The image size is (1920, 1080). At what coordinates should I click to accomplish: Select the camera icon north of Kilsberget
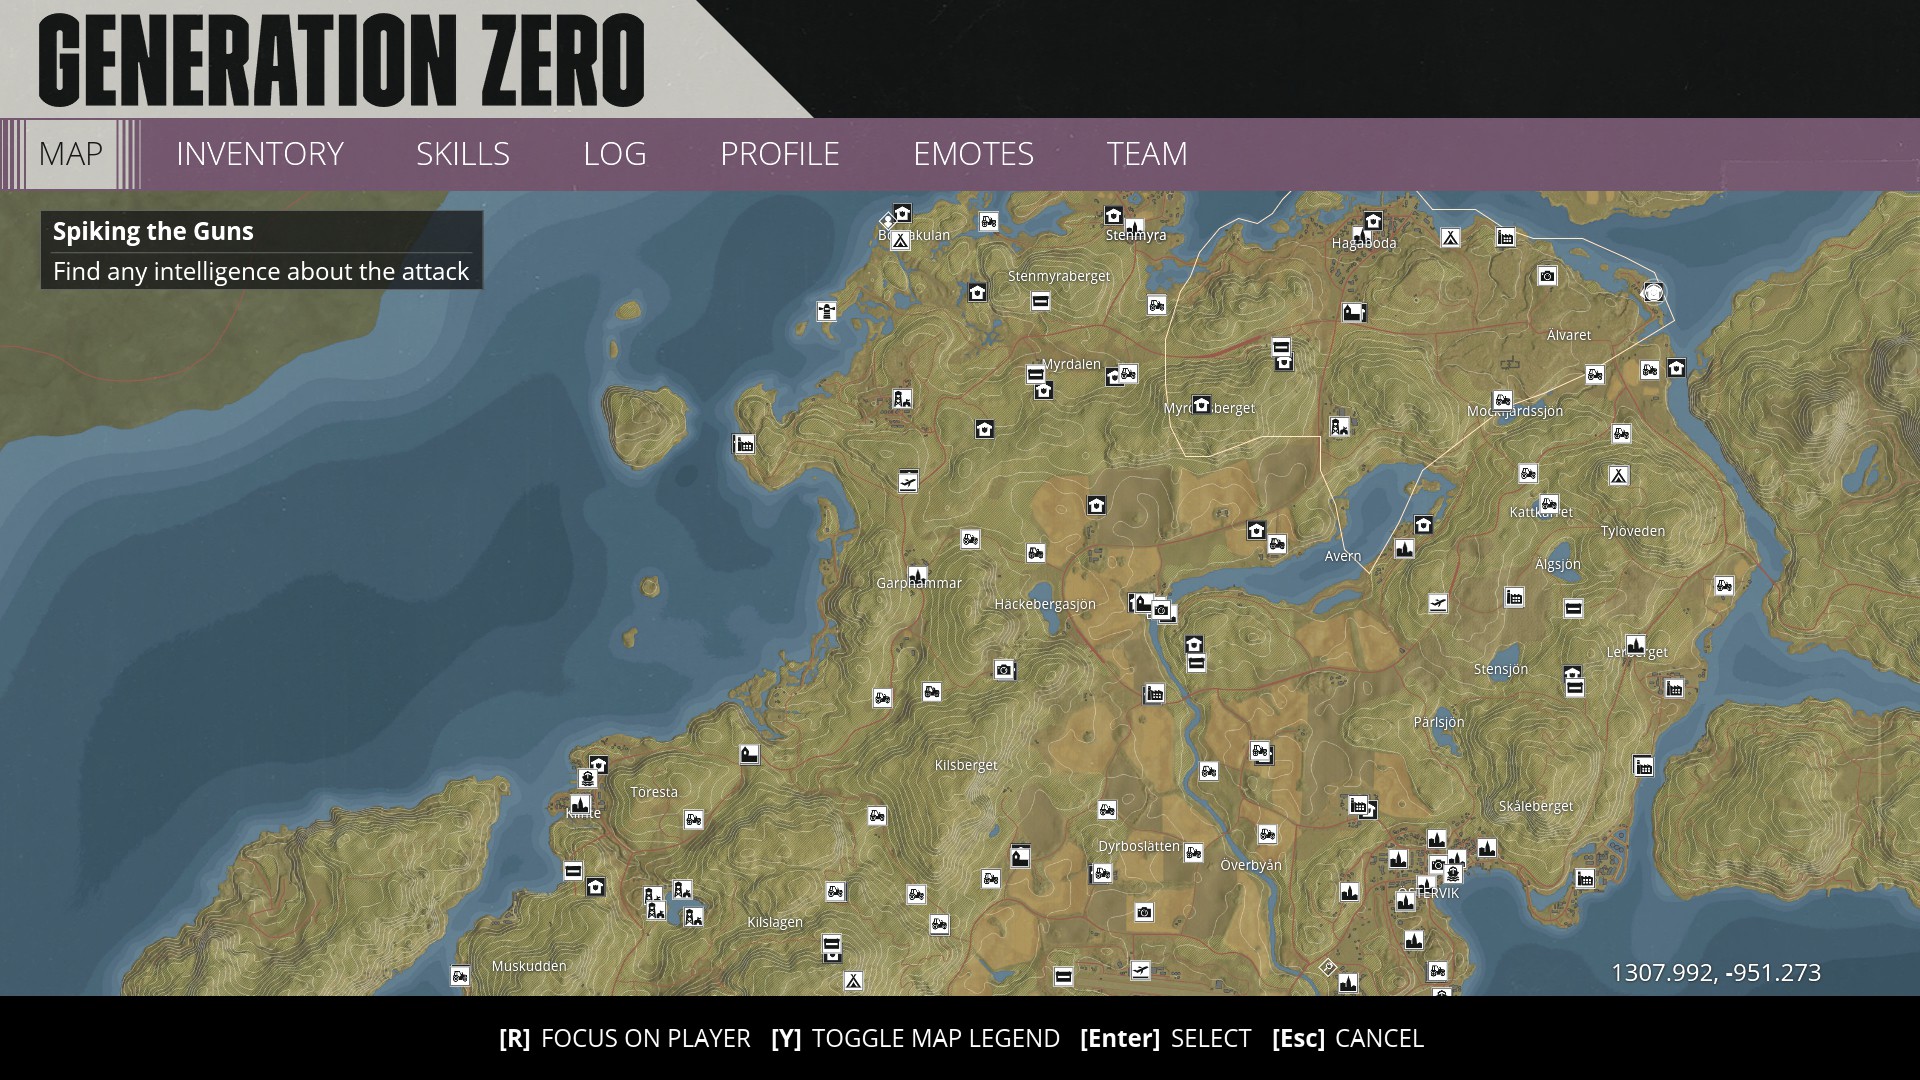pos(1005,669)
